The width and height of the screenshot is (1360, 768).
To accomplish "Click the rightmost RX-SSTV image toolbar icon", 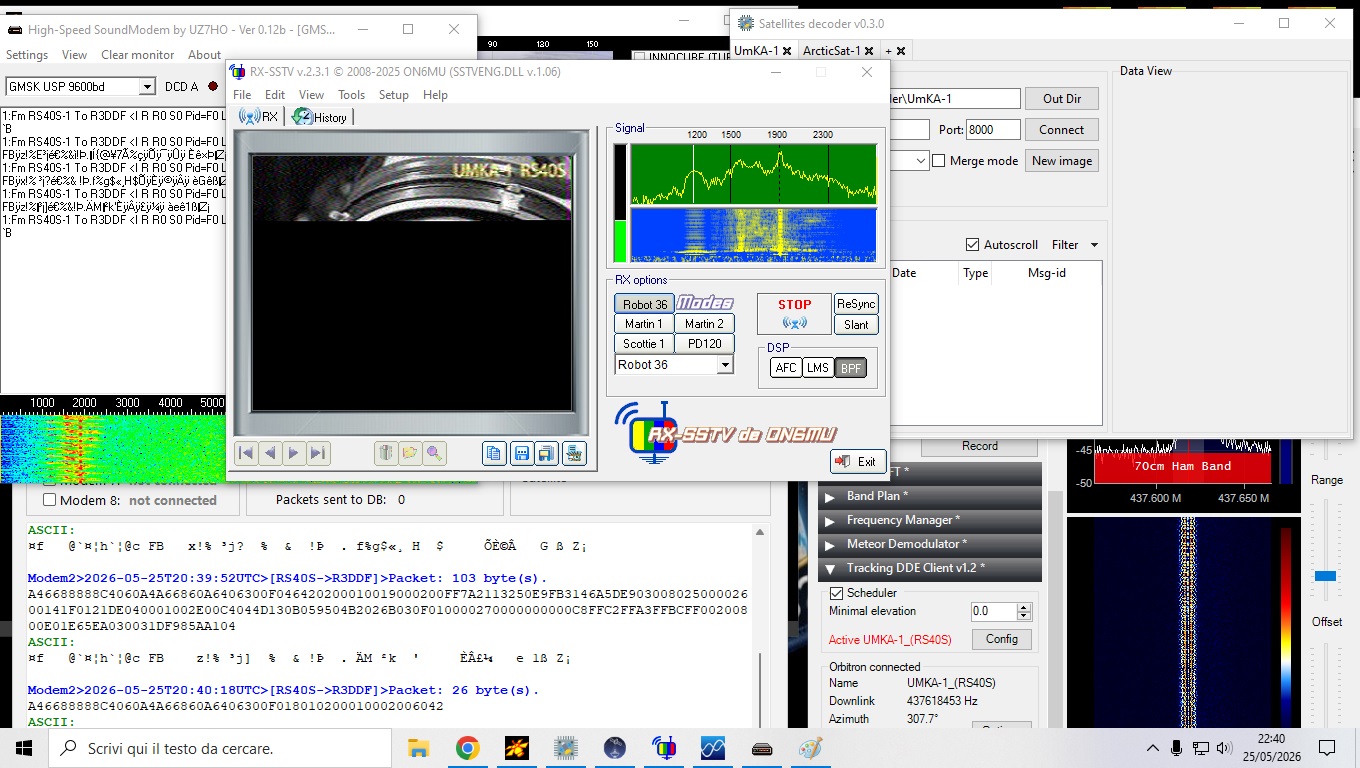I will pos(574,453).
